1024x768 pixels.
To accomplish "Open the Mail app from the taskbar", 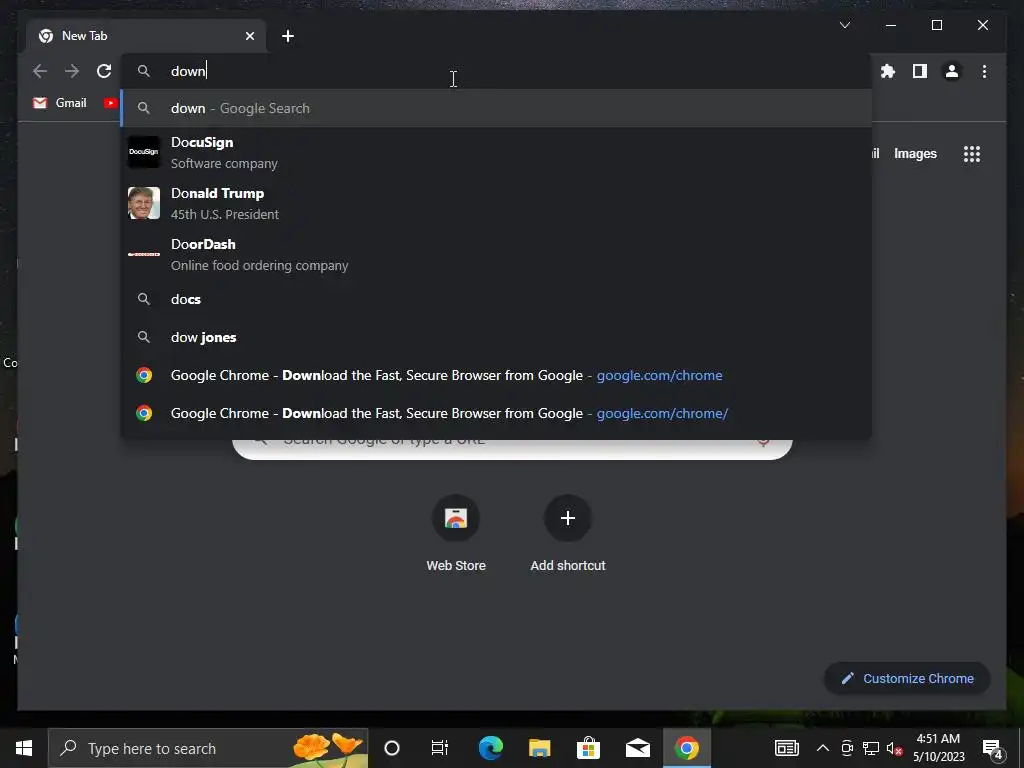I will coord(637,748).
